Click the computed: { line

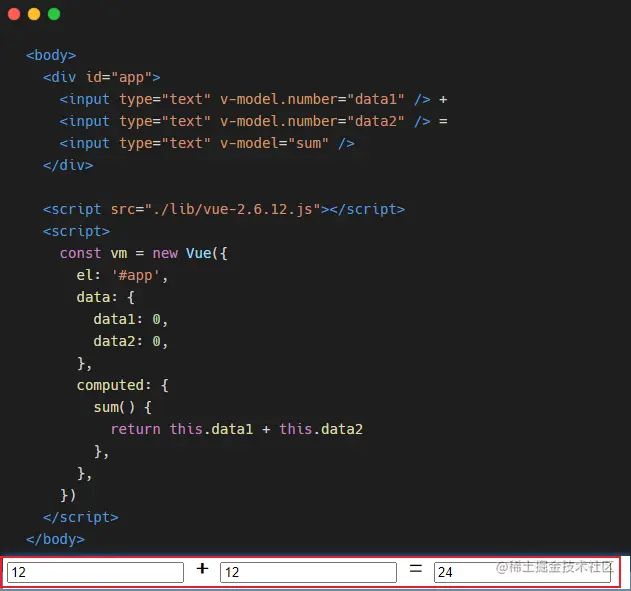123,385
